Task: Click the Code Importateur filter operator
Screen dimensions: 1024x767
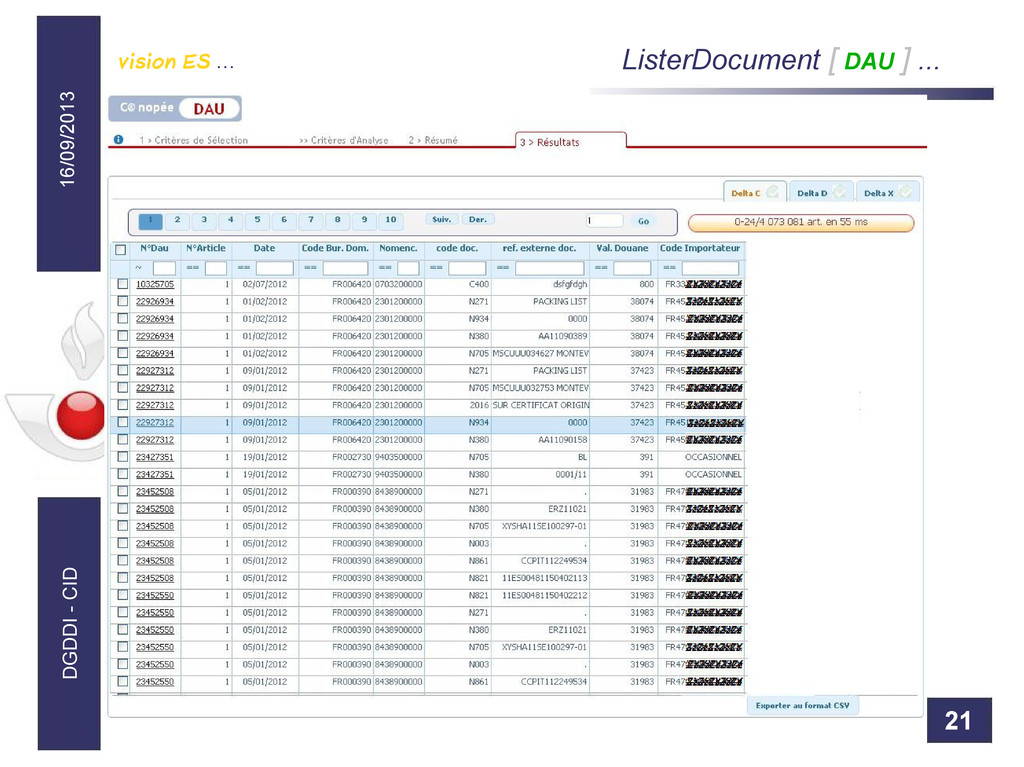Action: [x=670, y=268]
